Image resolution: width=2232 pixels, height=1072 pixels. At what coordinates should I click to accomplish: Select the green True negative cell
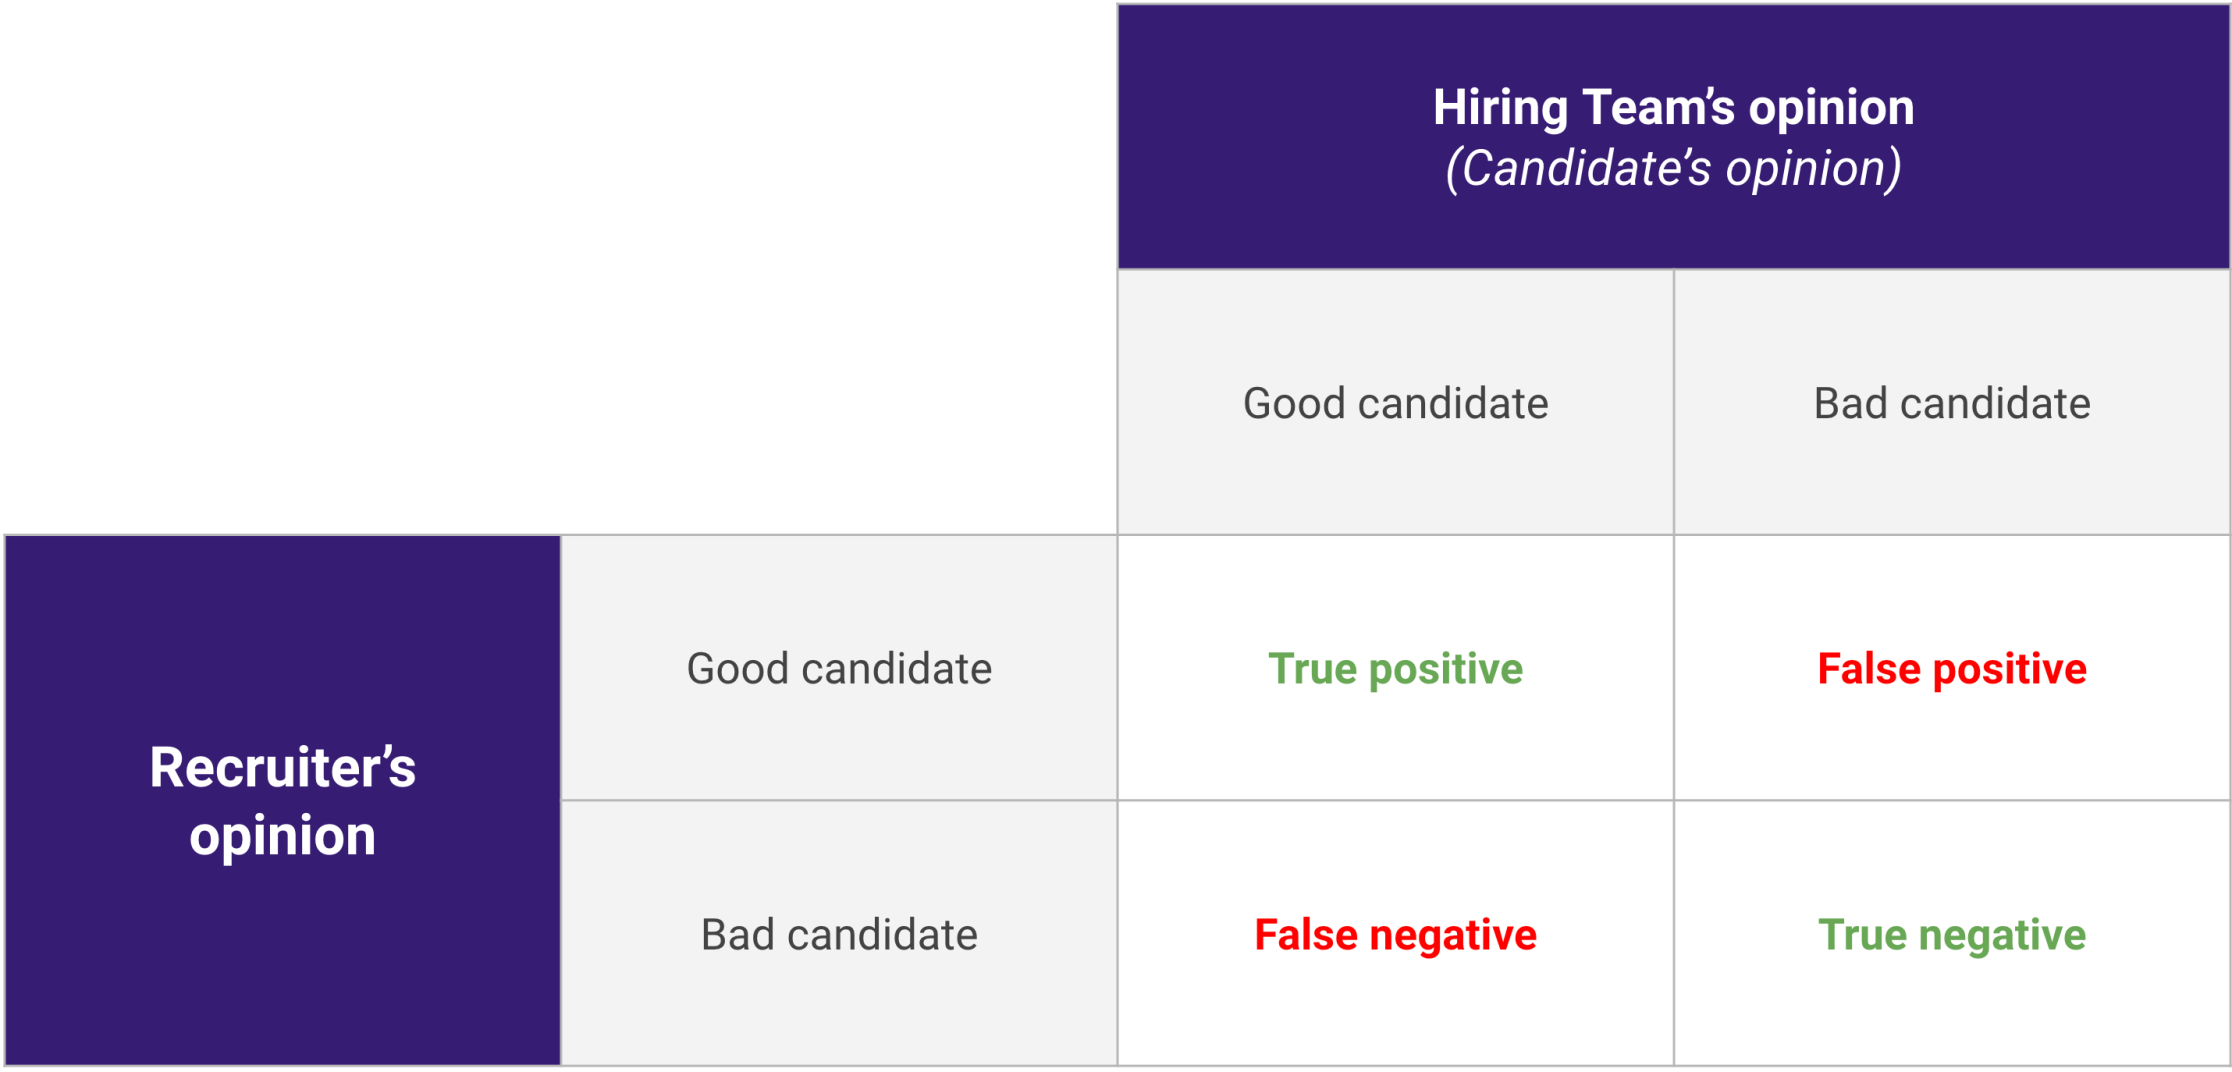(x=1952, y=934)
